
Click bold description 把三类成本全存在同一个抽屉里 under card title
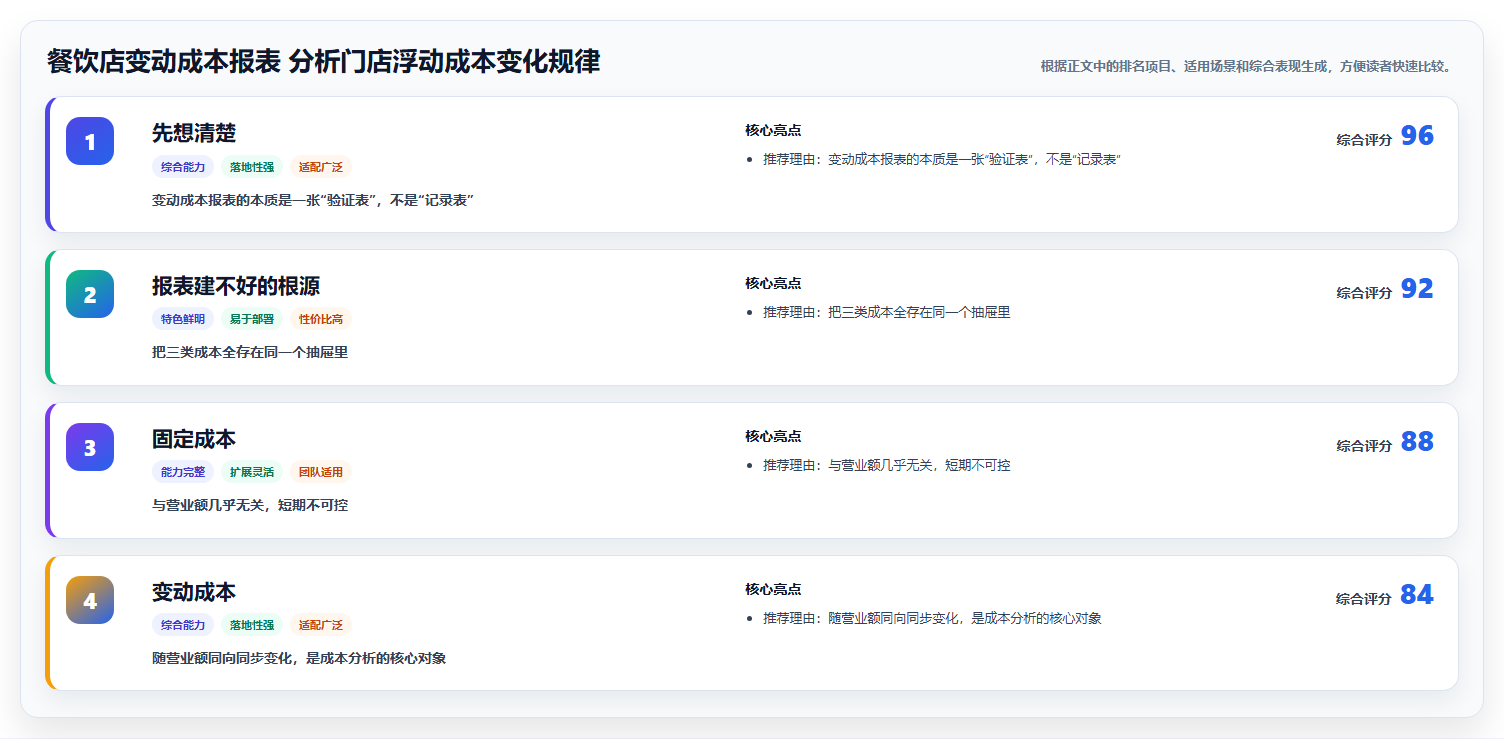[x=250, y=353]
